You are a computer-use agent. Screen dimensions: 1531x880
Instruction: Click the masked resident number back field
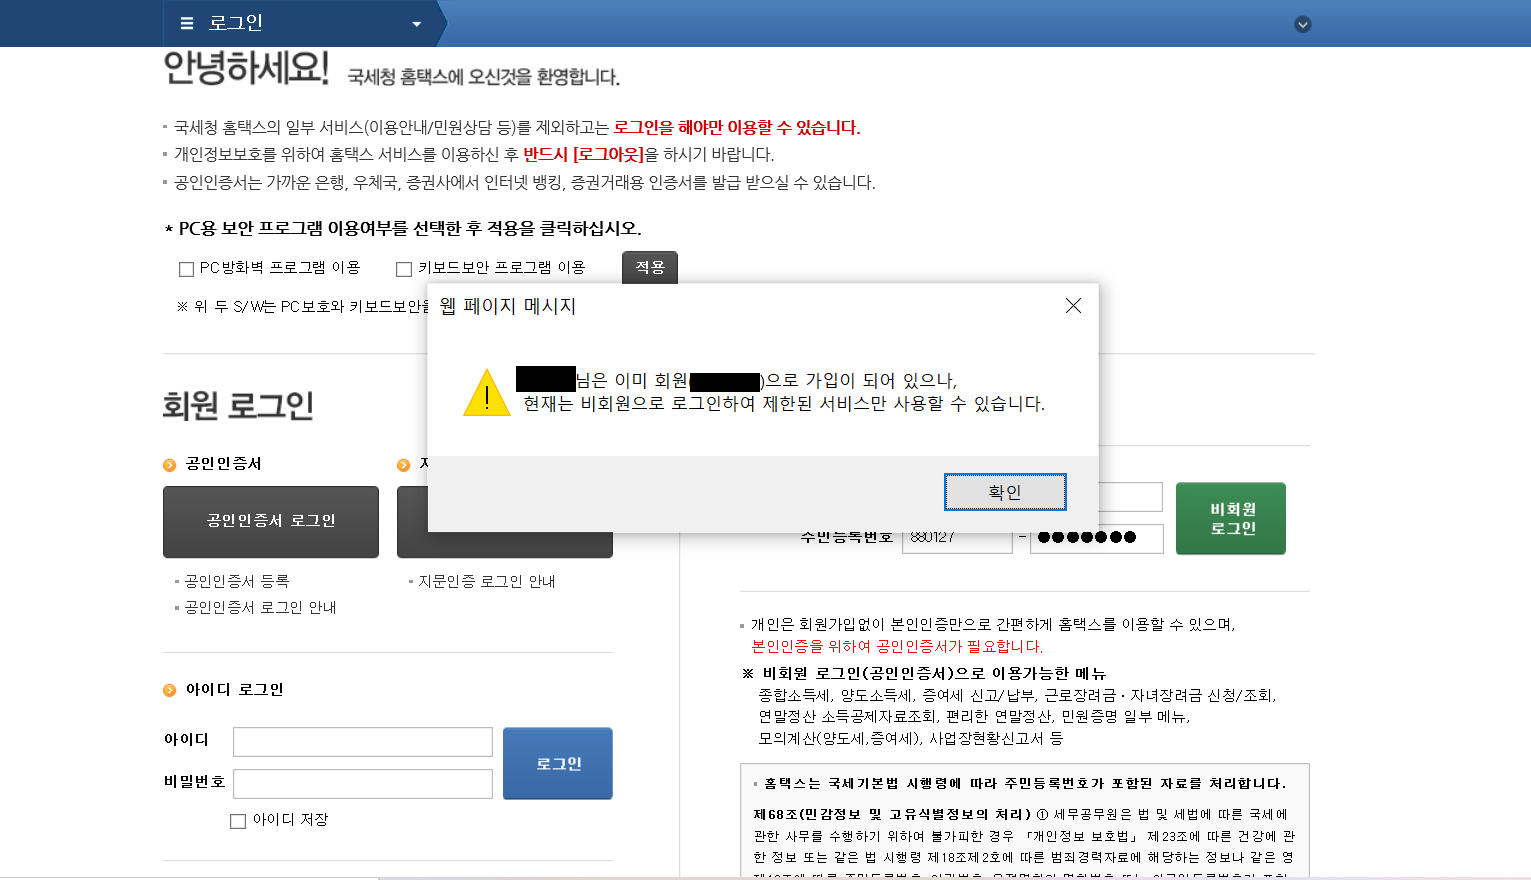[x=1098, y=538]
